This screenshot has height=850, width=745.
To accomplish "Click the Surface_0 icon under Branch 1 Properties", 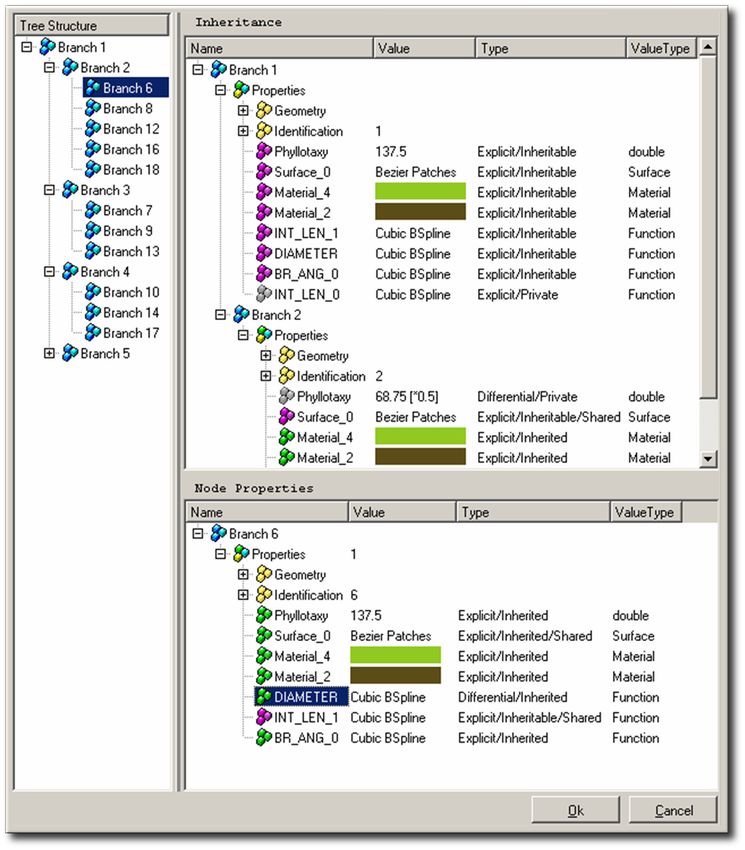I will pyautogui.click(x=264, y=172).
